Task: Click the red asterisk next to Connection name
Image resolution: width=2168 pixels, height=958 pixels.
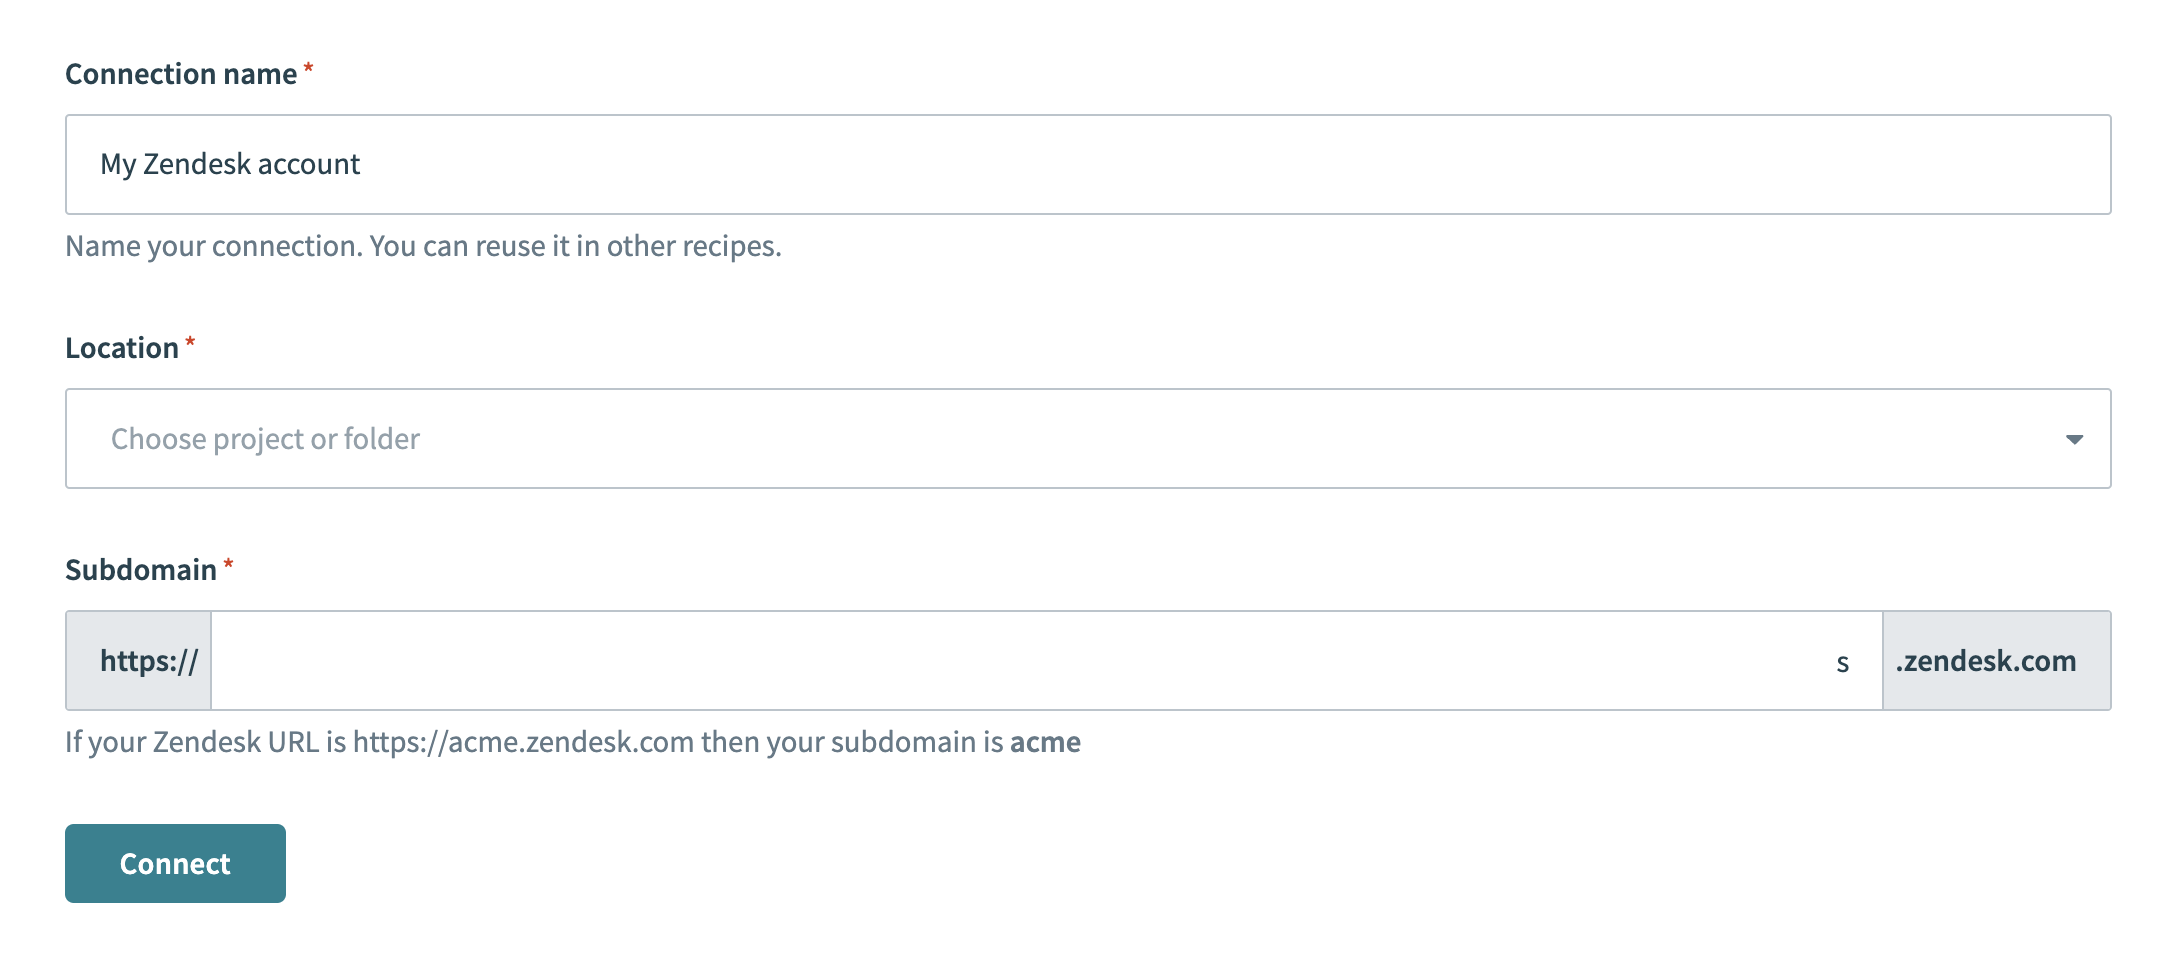Action: (308, 68)
